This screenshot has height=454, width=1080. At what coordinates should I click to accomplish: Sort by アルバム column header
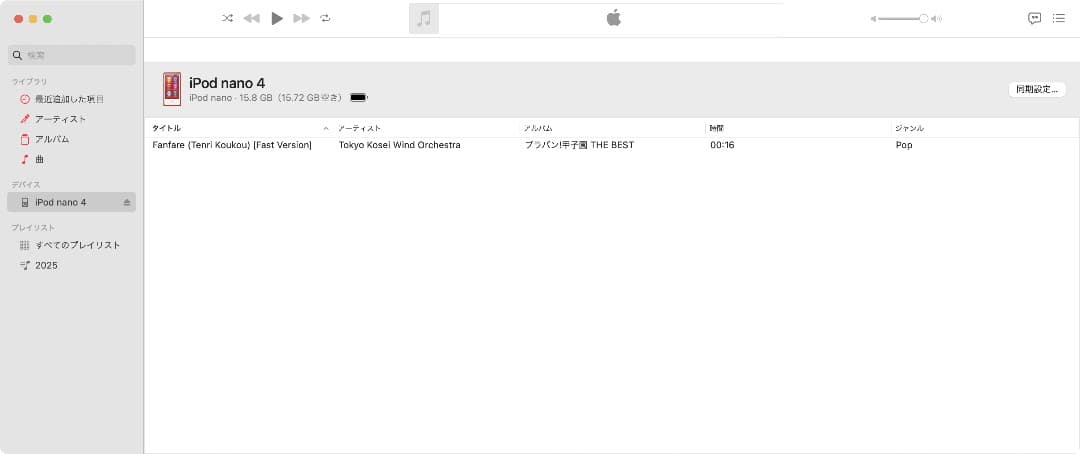(538, 128)
